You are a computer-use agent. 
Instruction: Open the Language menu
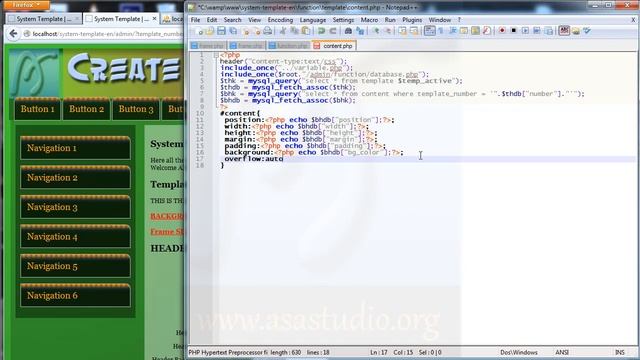(x=313, y=20)
